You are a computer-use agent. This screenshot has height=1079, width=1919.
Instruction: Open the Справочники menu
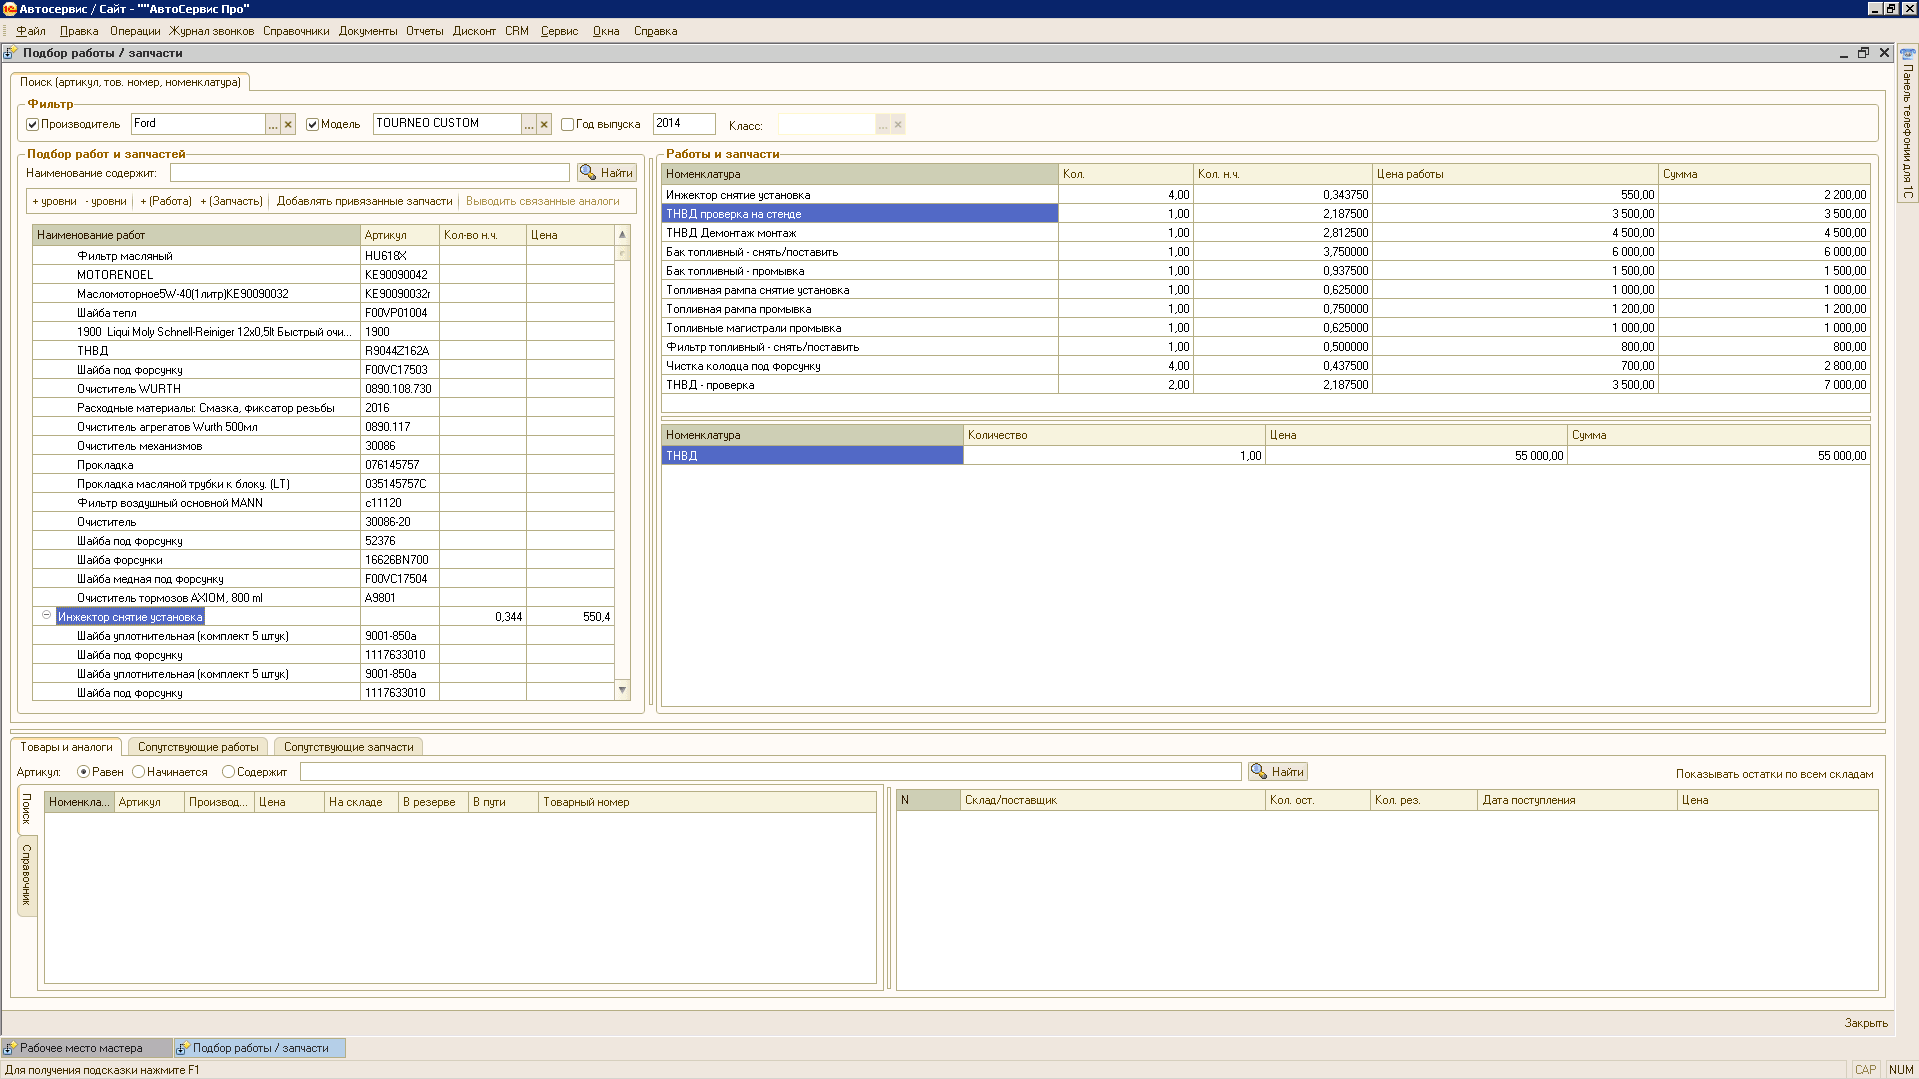coord(296,31)
